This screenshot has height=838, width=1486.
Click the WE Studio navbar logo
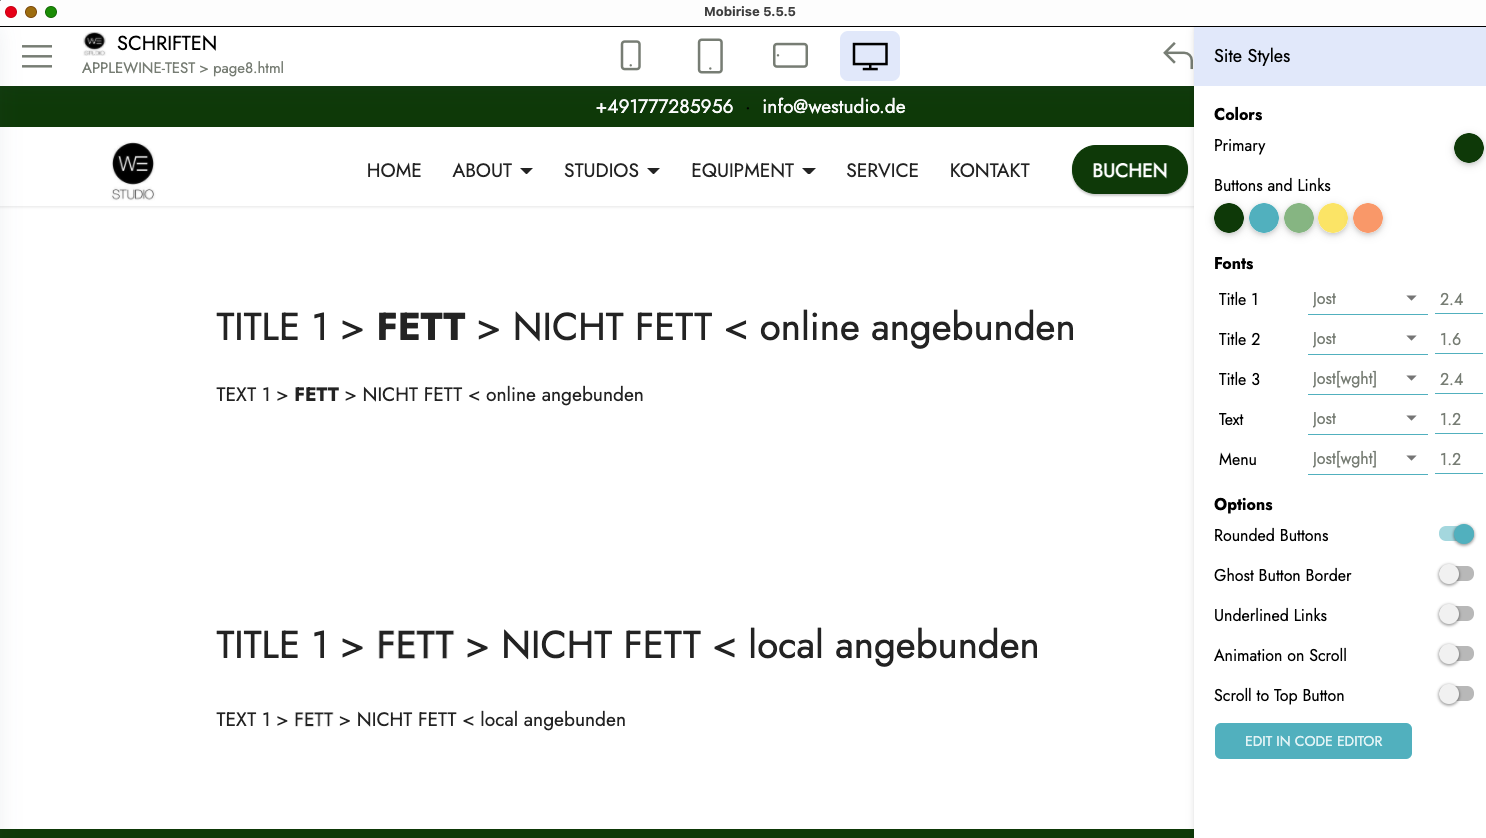pyautogui.click(x=133, y=171)
